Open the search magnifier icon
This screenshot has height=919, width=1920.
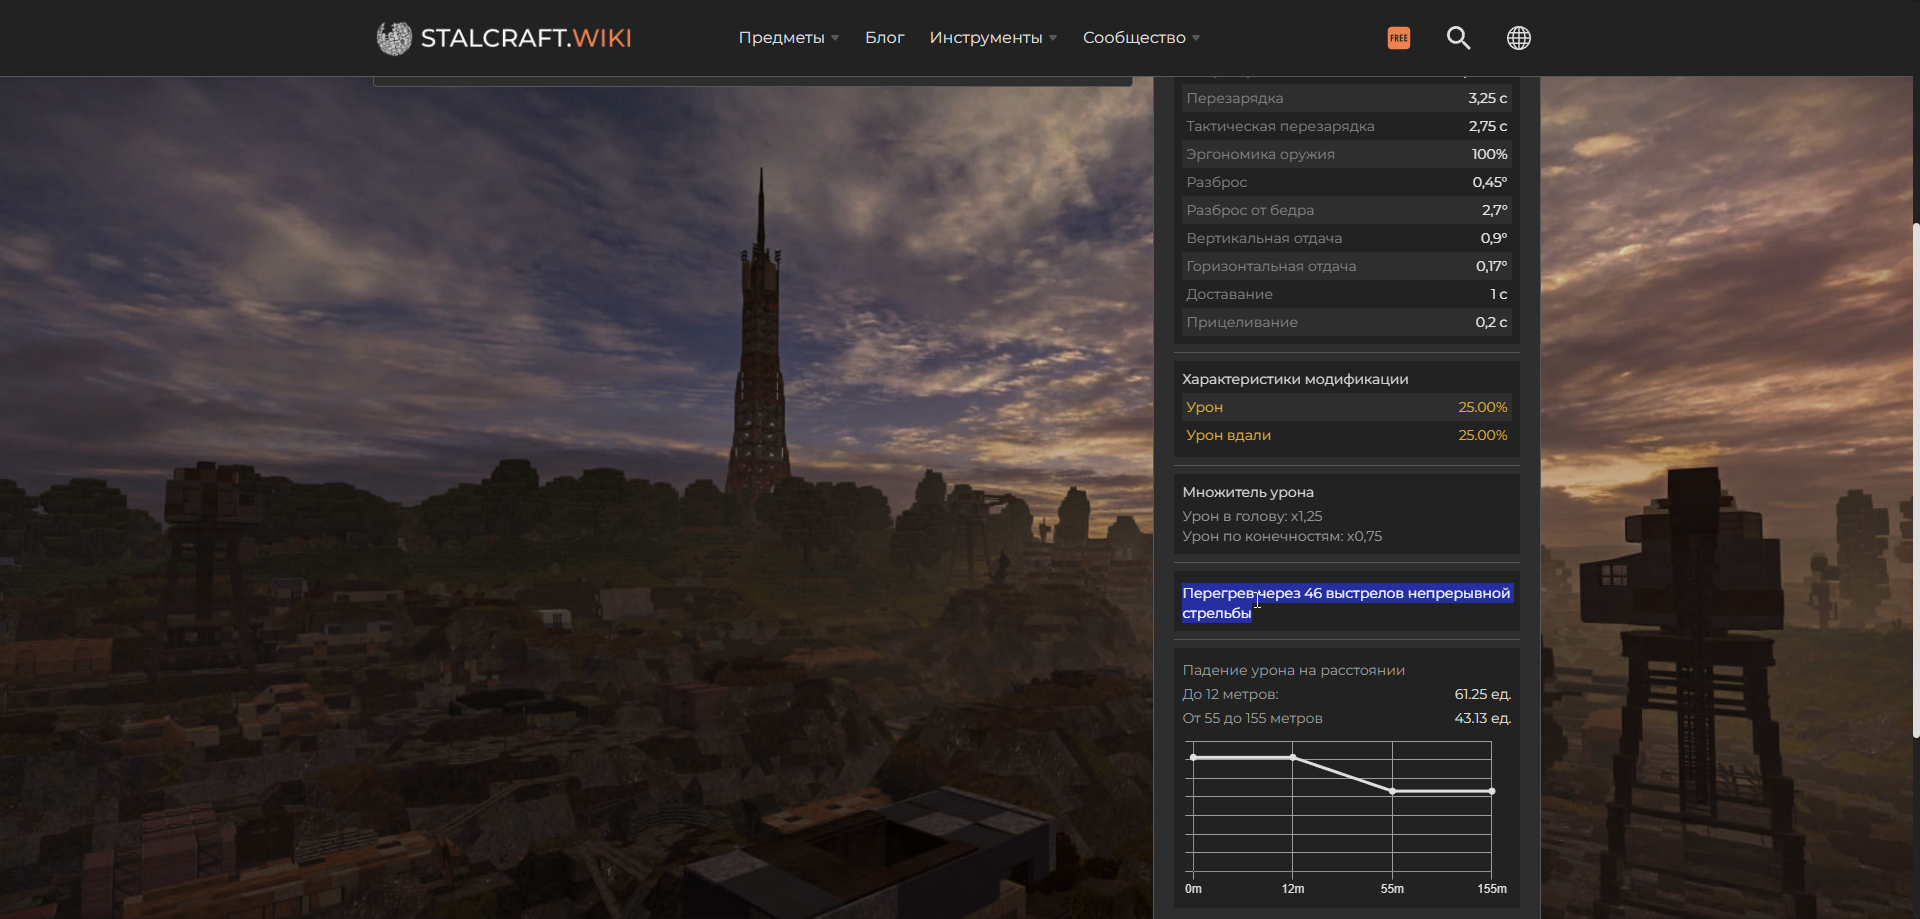click(x=1458, y=38)
